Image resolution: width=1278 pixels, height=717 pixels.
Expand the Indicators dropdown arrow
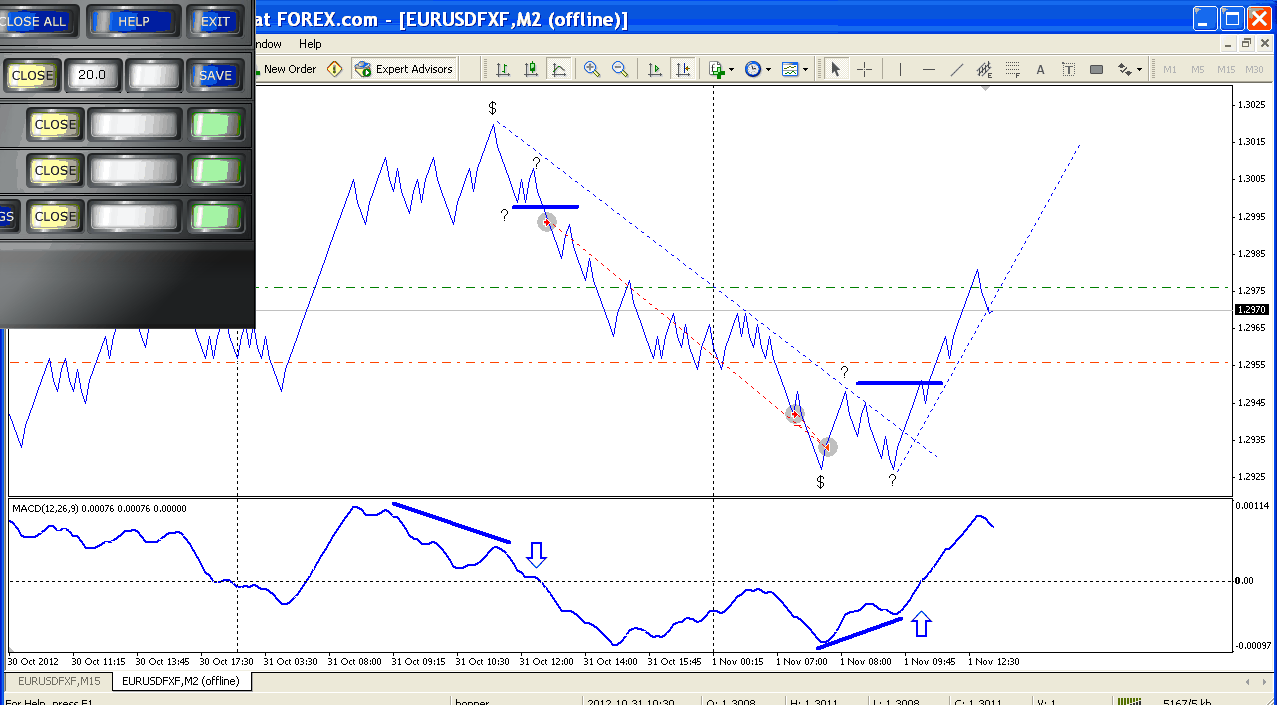pos(732,69)
